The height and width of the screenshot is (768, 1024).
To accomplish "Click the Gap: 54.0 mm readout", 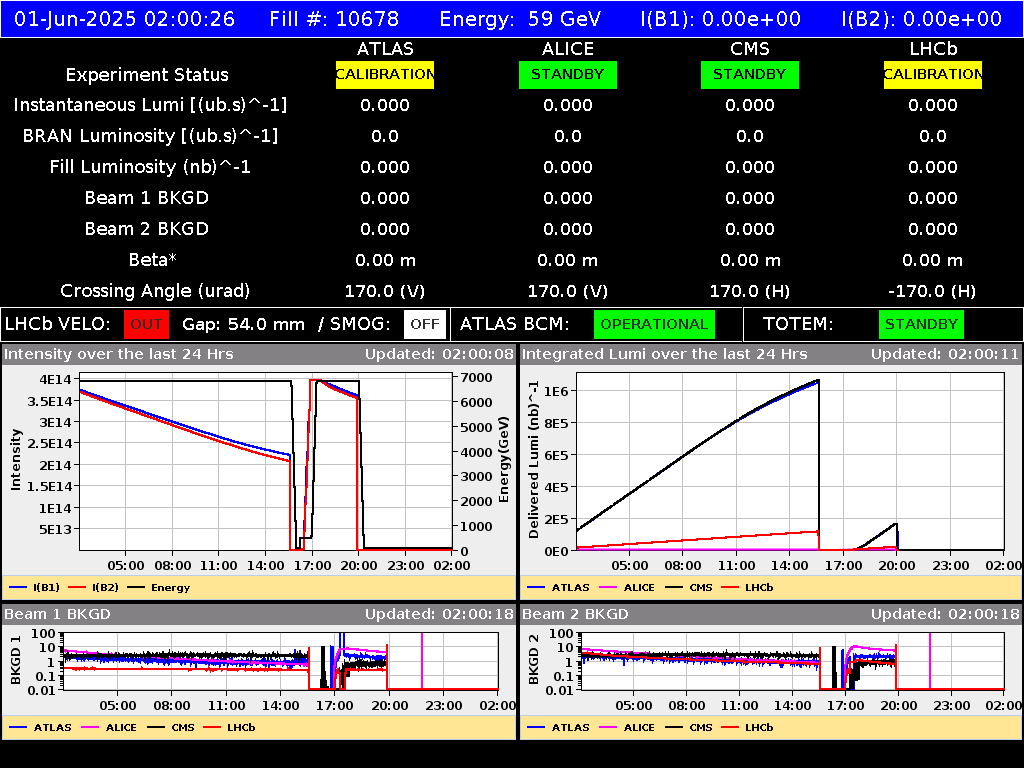I will coord(243,324).
